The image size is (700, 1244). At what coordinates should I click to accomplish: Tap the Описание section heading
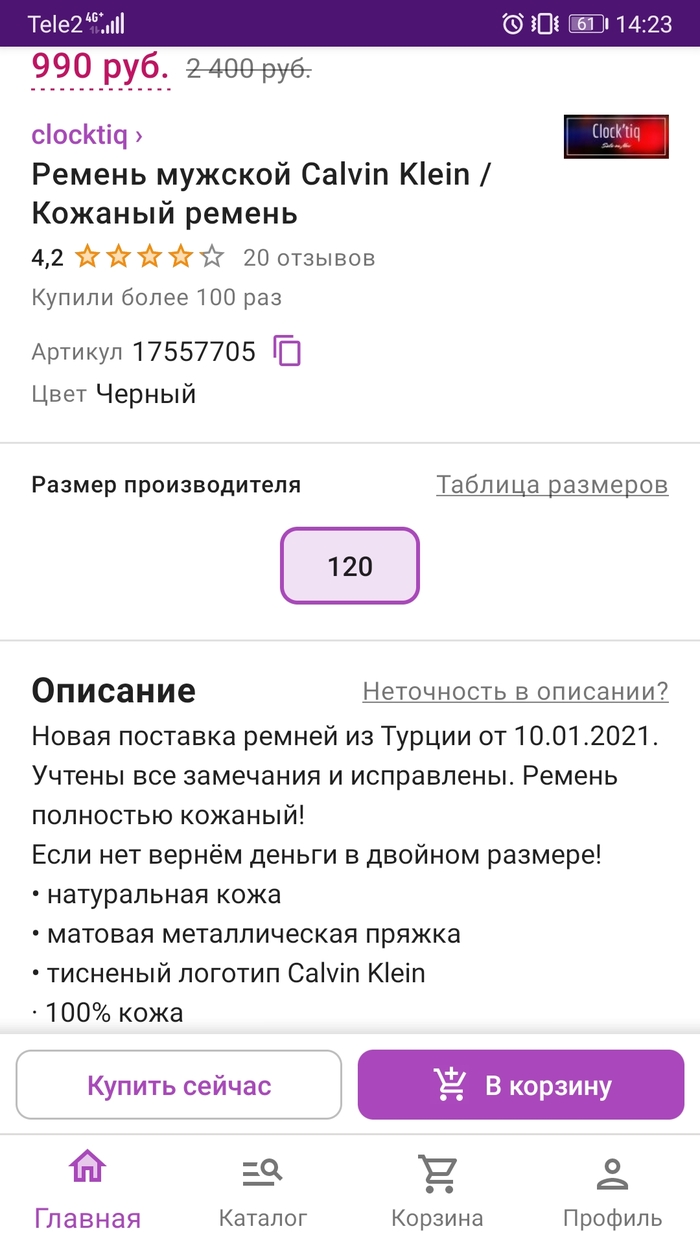pyautogui.click(x=113, y=691)
